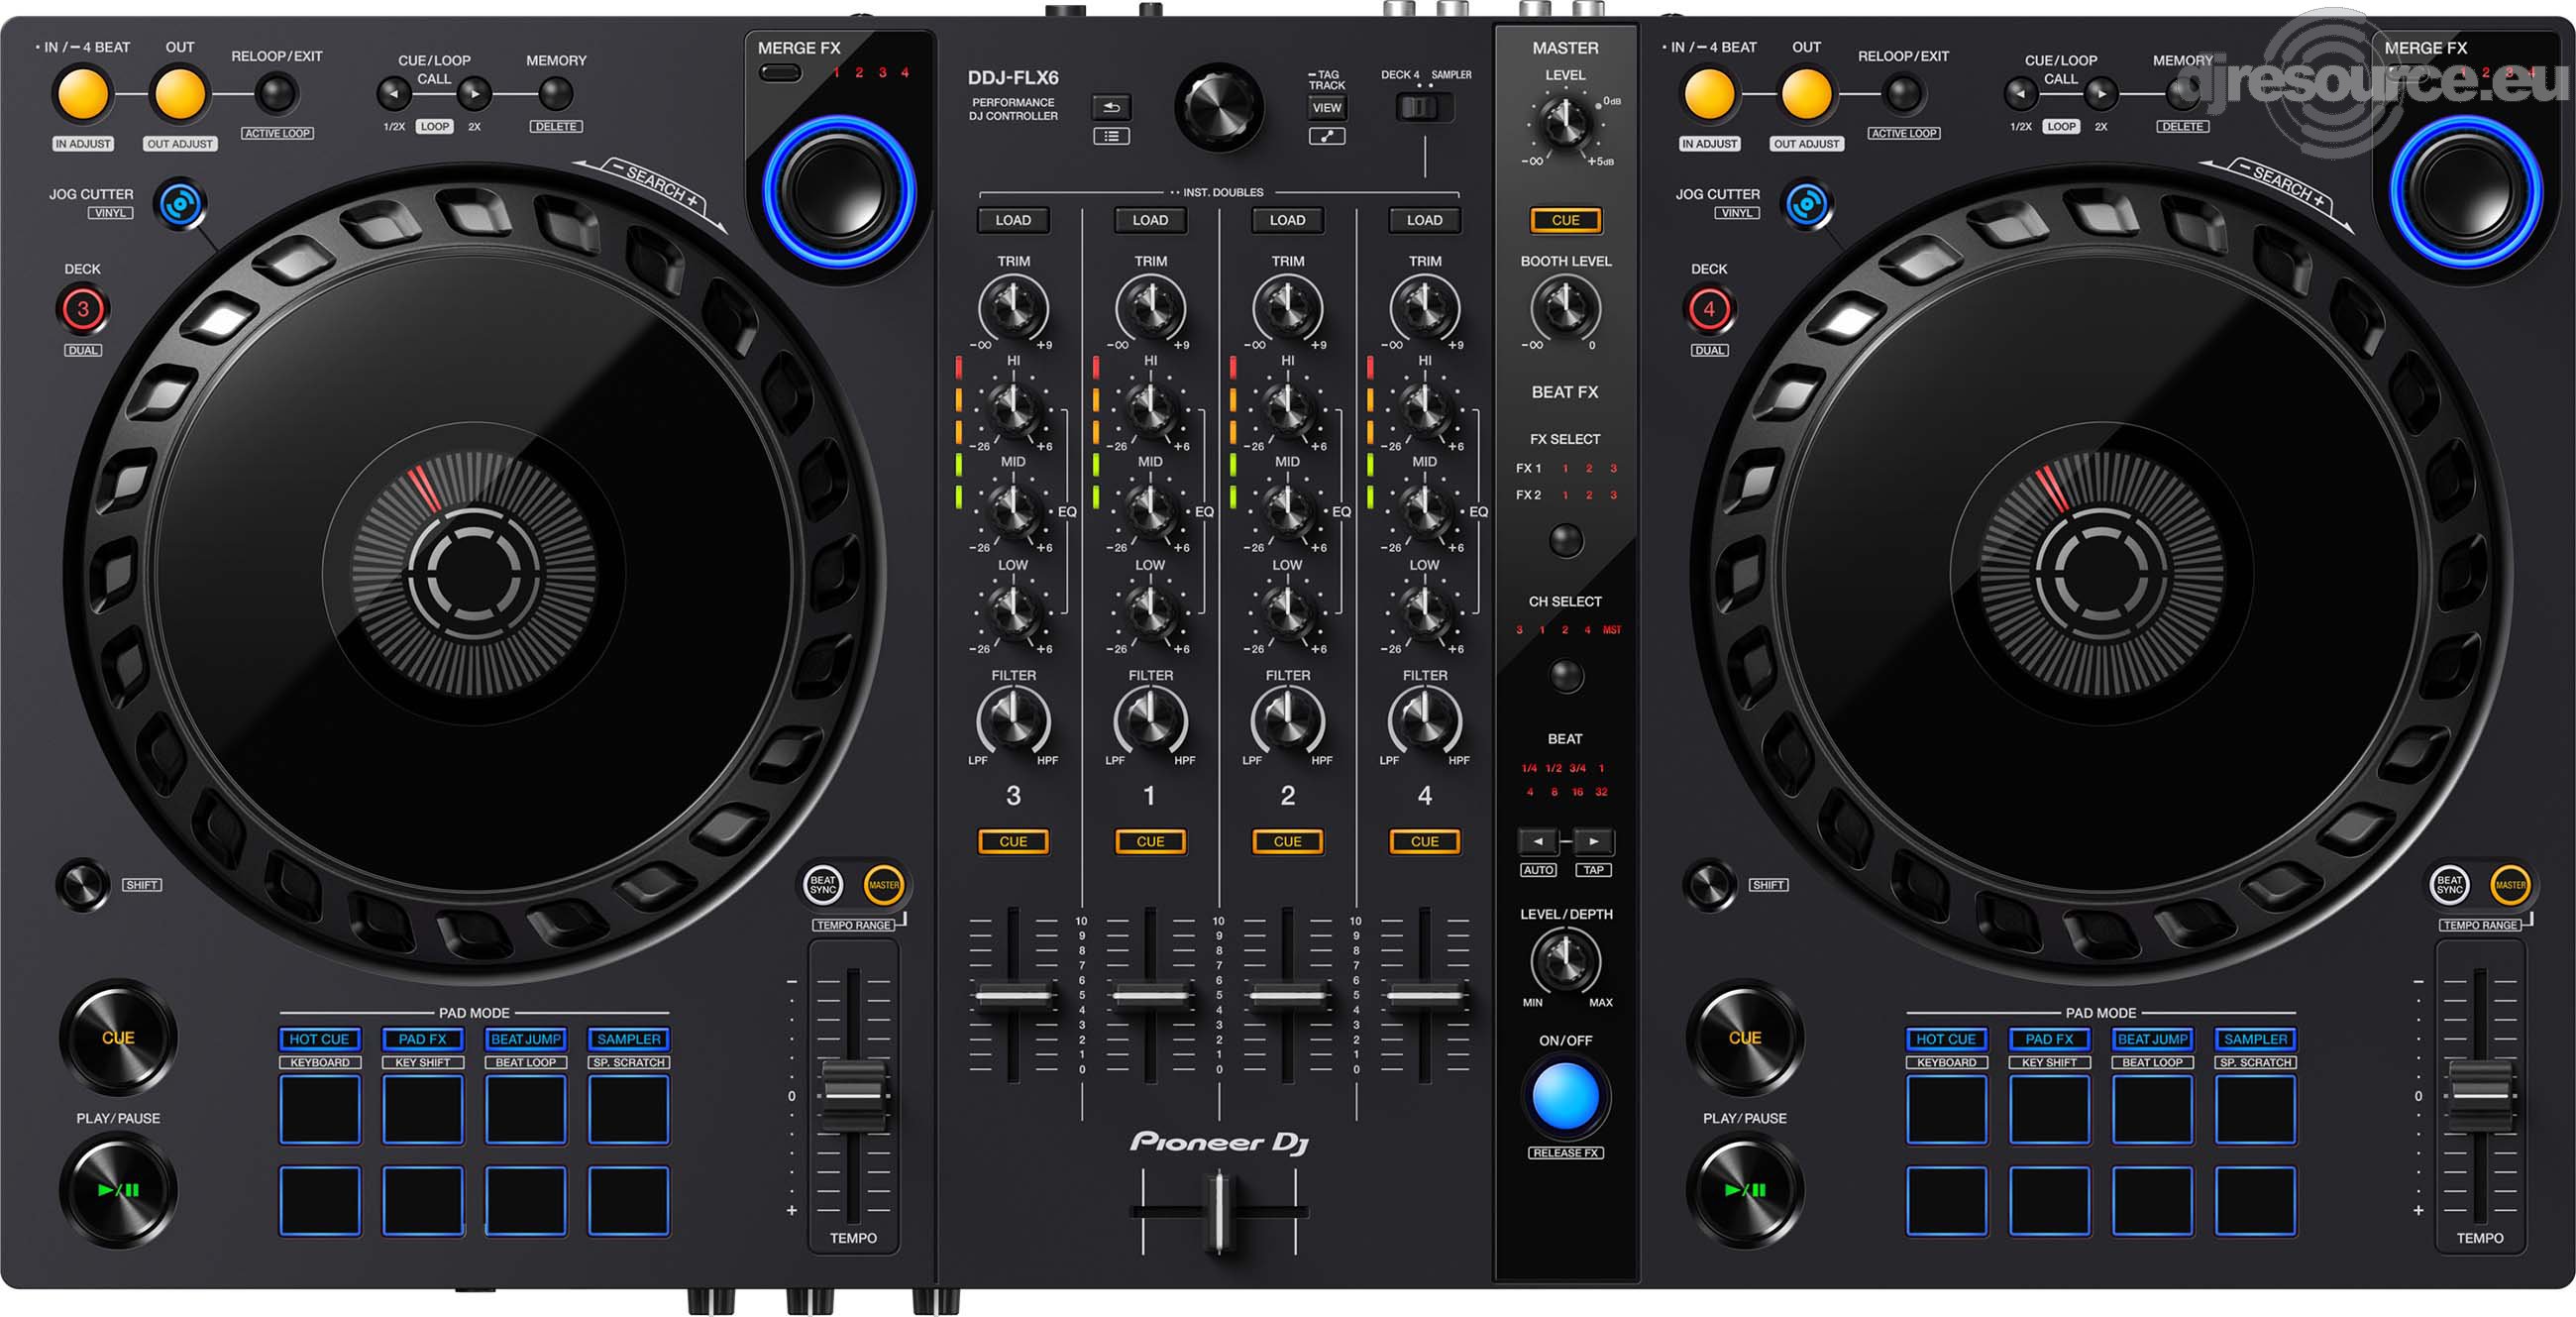Click the right deck tempo slider handle

click(2480, 1094)
